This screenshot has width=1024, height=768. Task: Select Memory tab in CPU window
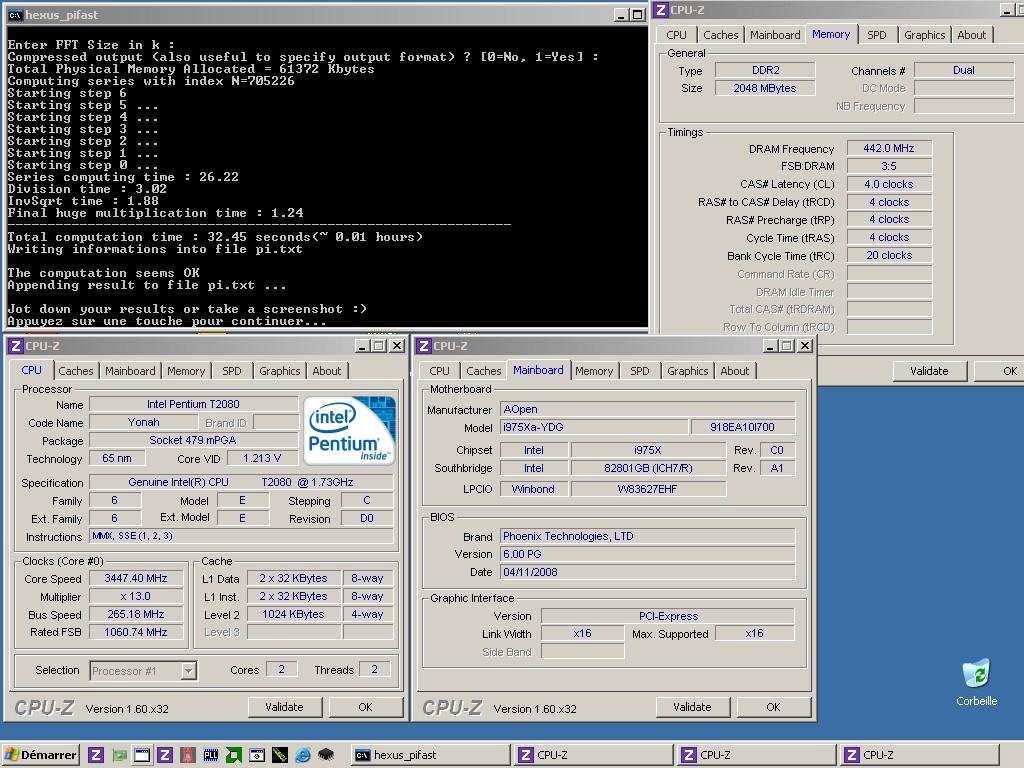pos(185,371)
